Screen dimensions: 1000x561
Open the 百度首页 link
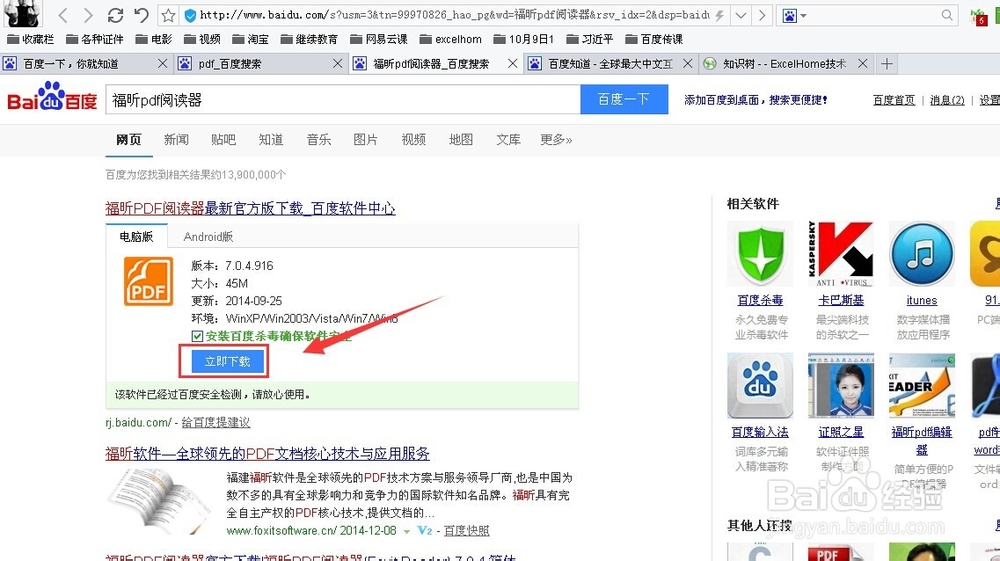click(893, 100)
